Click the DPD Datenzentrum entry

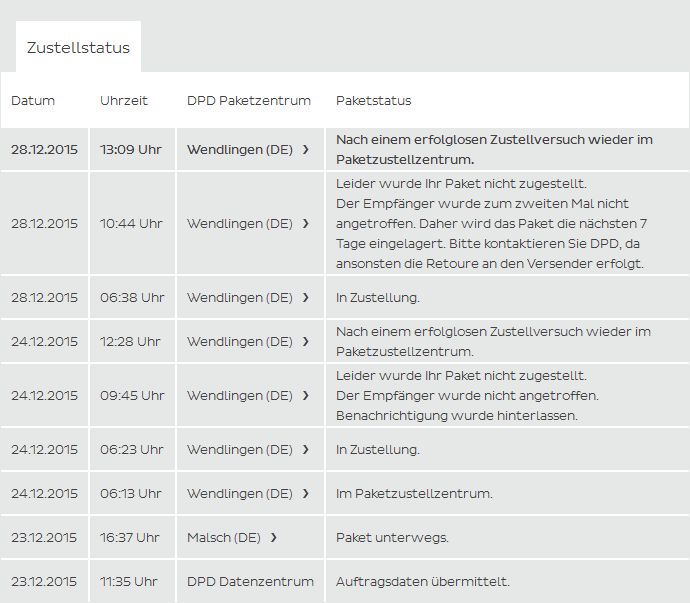[250, 582]
